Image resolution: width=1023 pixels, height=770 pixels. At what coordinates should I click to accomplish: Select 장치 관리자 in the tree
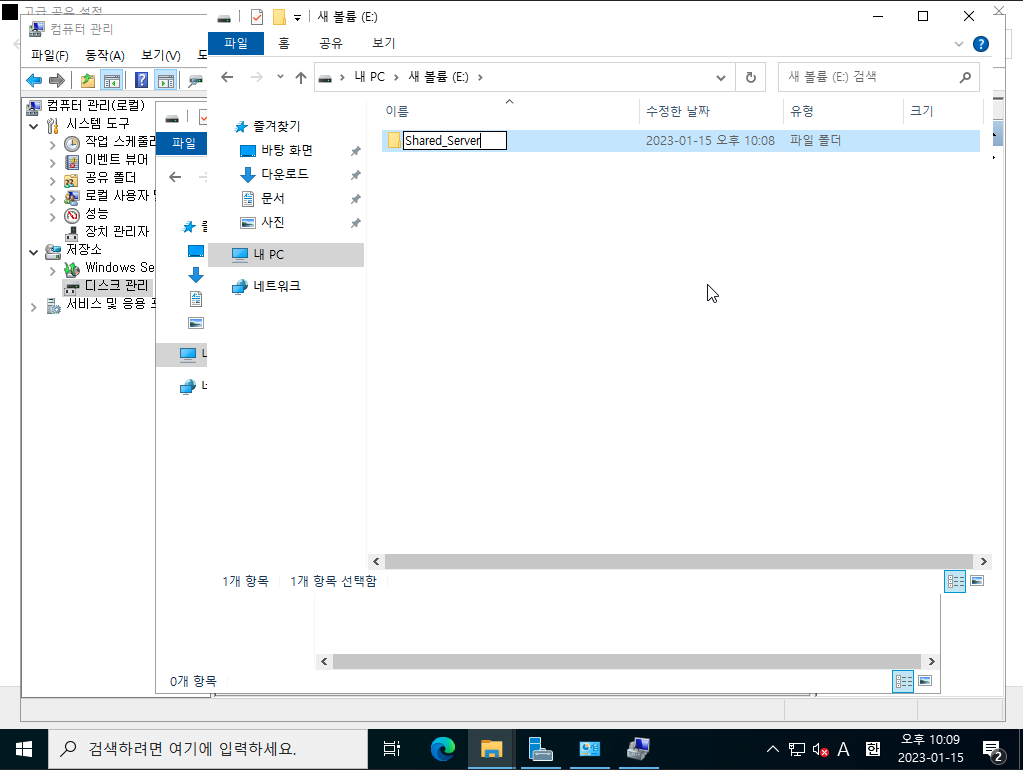117,231
